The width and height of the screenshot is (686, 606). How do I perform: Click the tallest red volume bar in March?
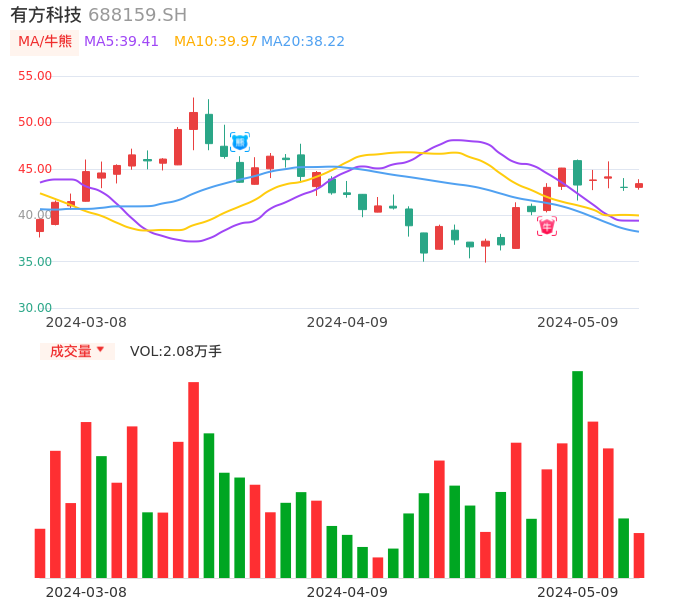point(193,480)
